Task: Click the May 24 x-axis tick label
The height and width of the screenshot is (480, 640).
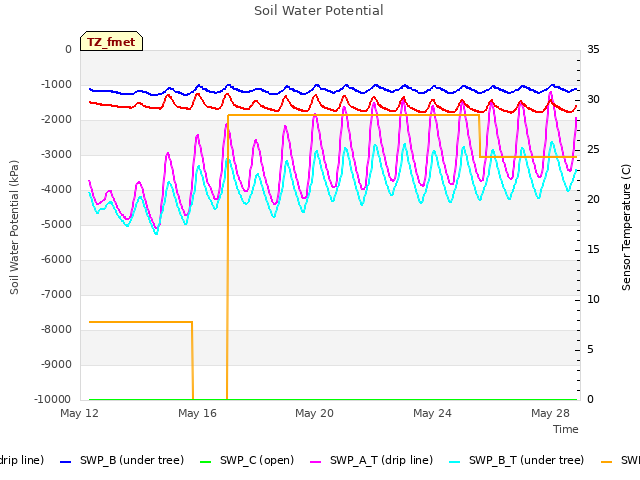Action: (x=432, y=413)
